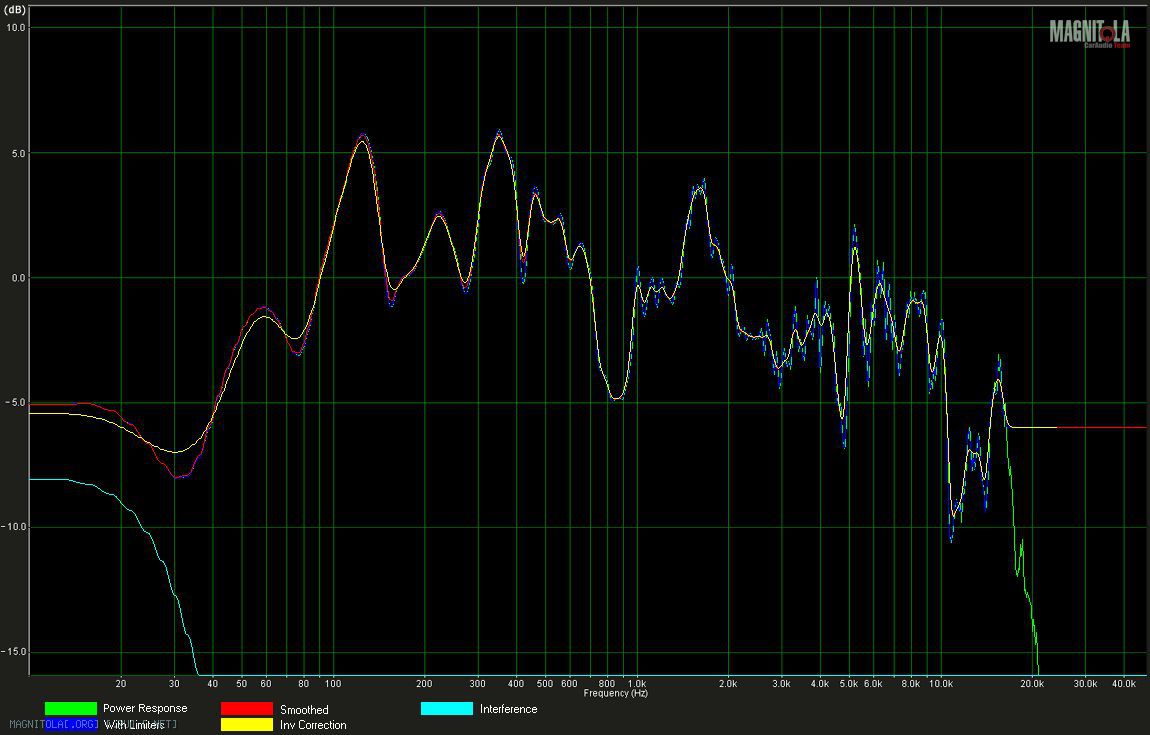Viewport: 1150px width, 735px height.
Task: Click the cyan Interference legend swatch
Action: [x=446, y=709]
